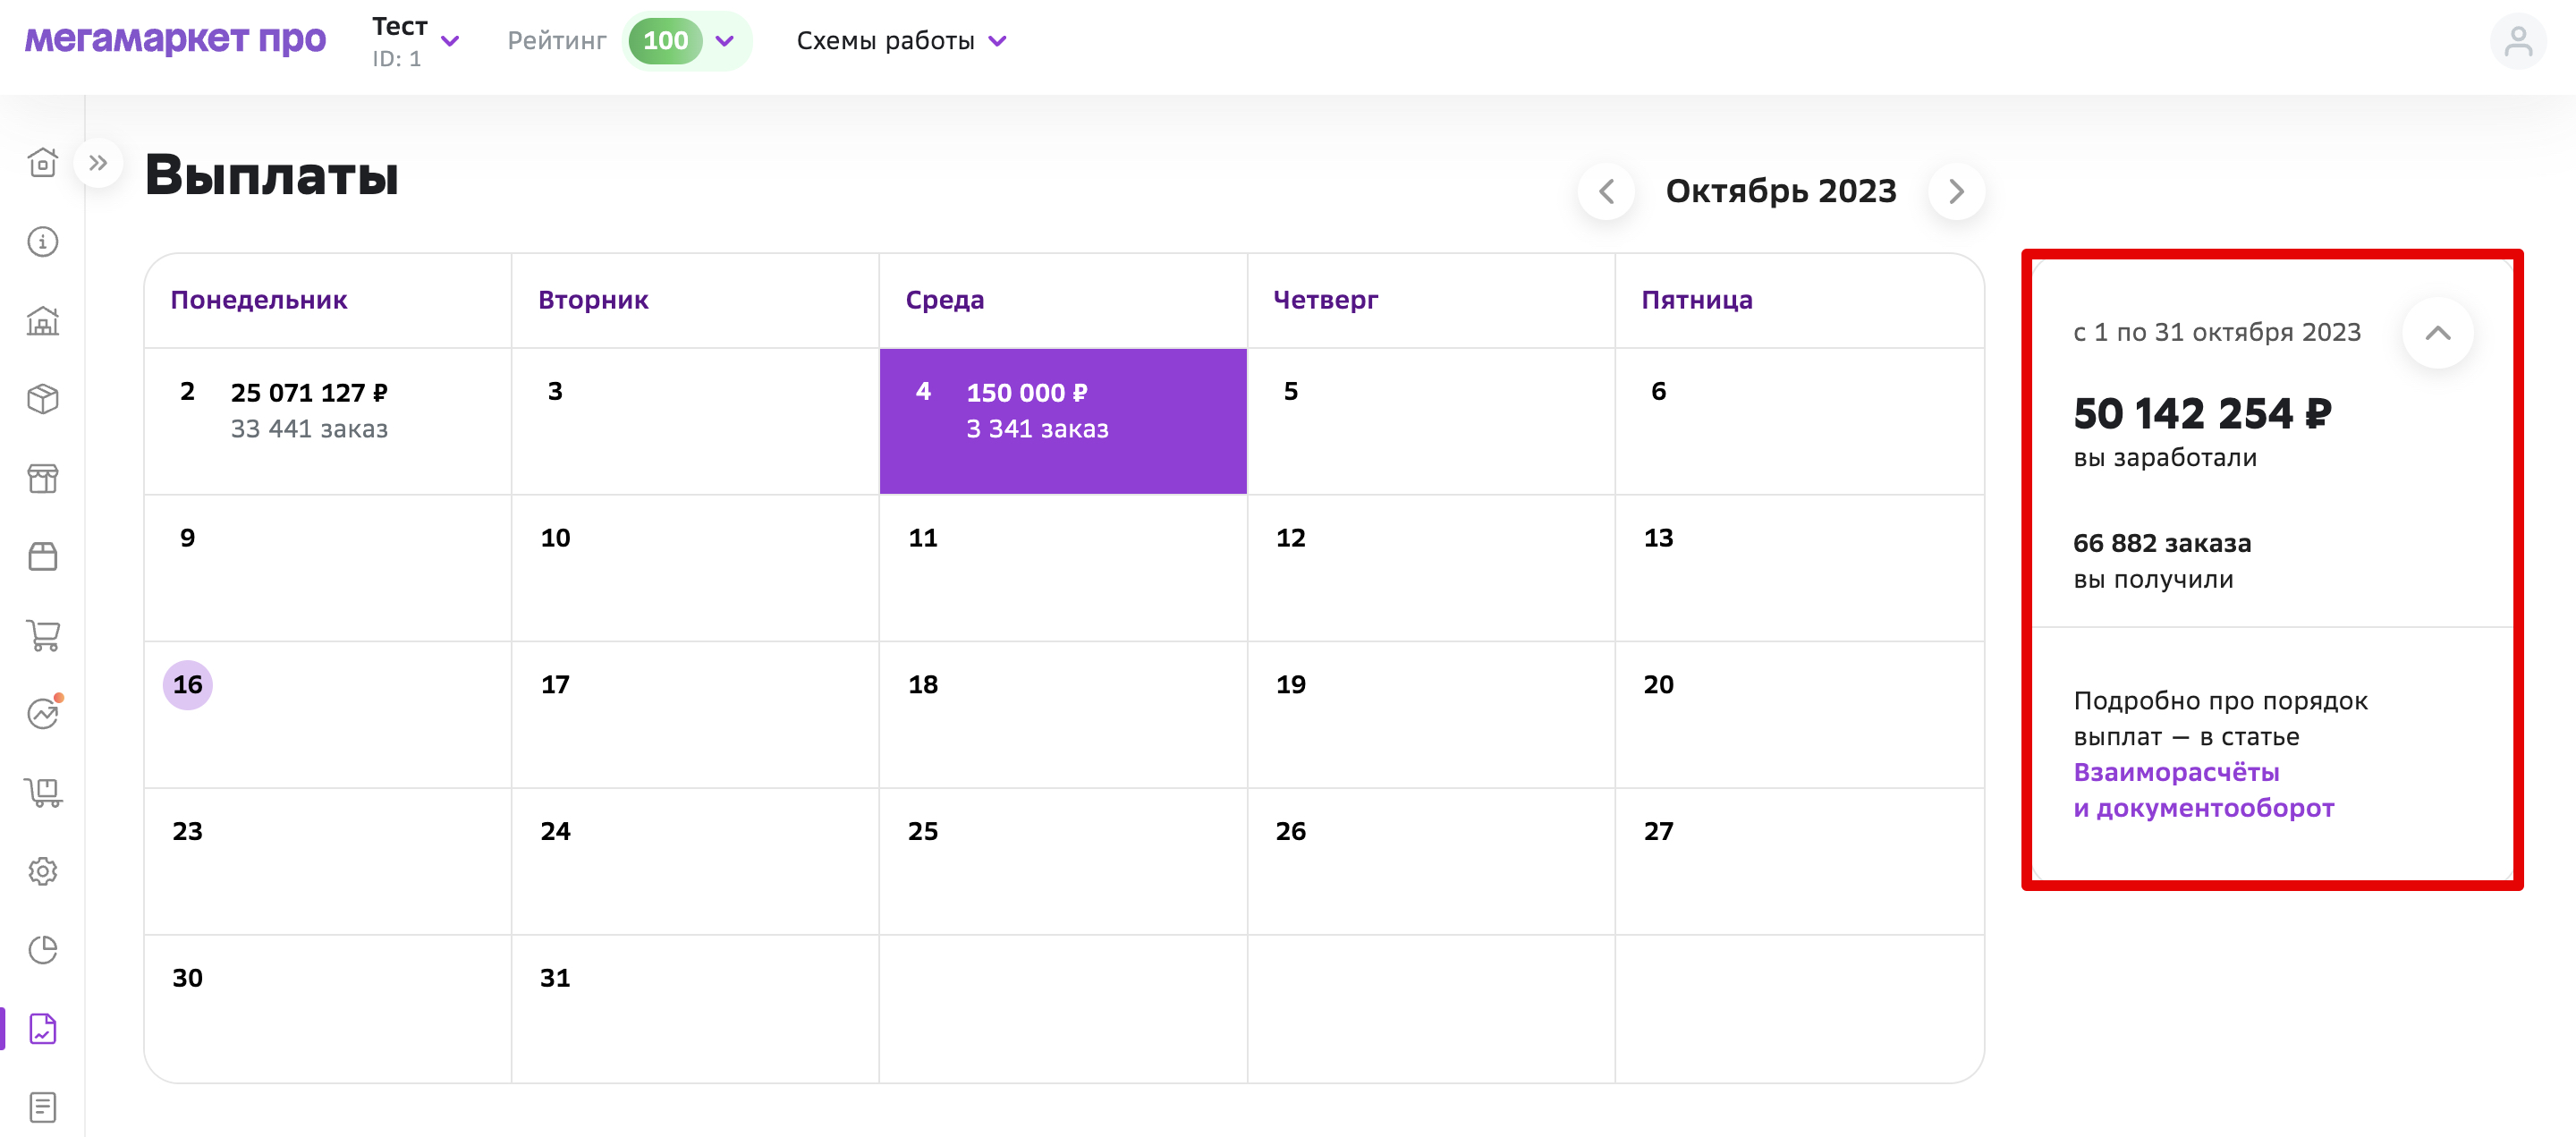Open Взаиморасчёты и документооборот article link

coord(2203,790)
